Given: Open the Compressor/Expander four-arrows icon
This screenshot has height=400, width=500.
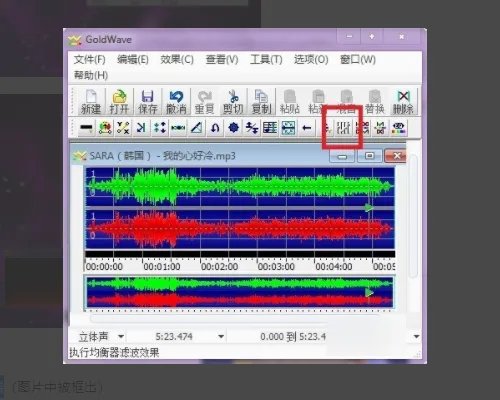Looking at the screenshot, I should [x=160, y=128].
